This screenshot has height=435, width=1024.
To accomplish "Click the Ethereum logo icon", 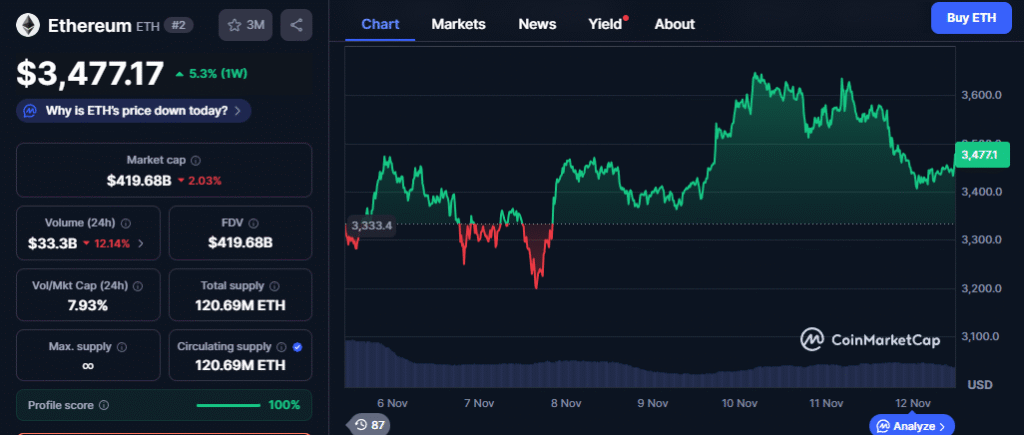I will click(x=29, y=25).
